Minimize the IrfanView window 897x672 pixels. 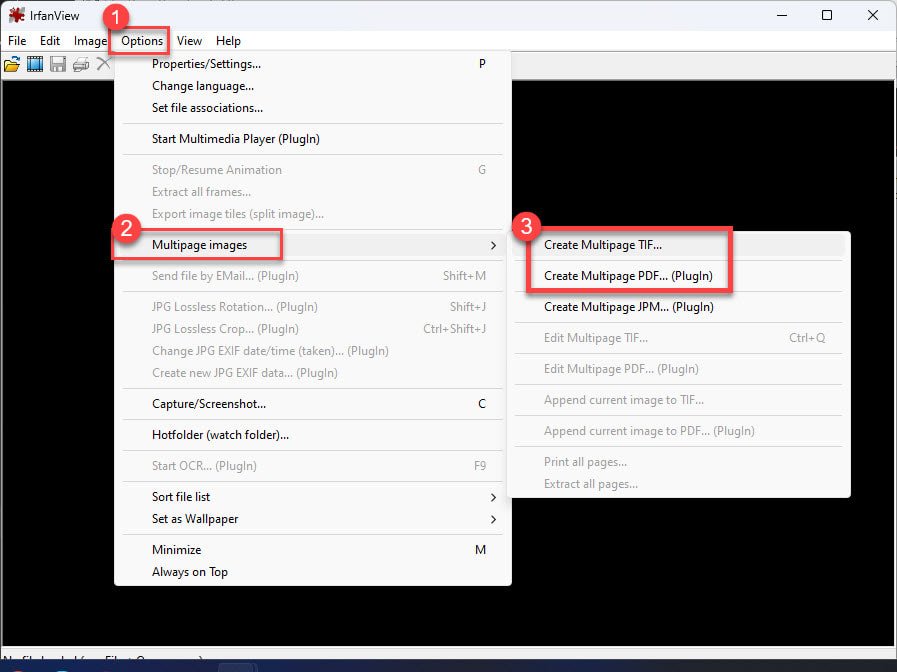(x=782, y=15)
